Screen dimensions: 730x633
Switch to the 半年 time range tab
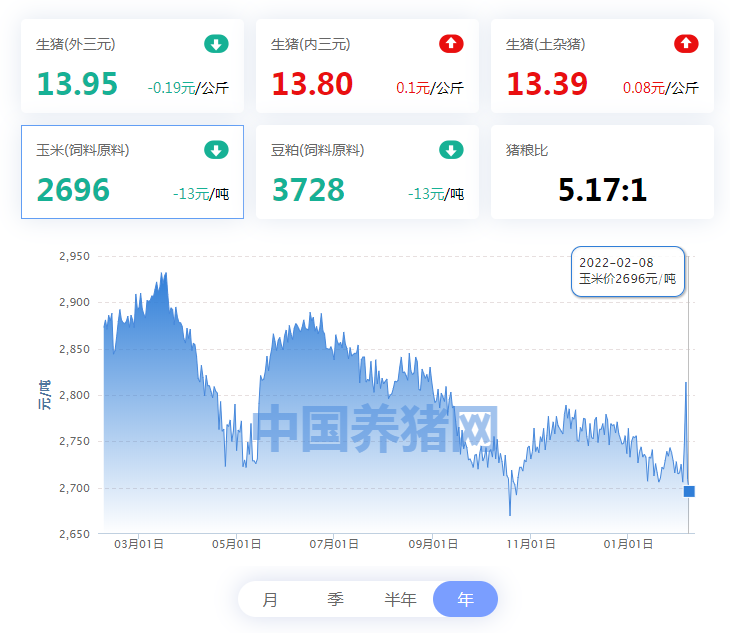(400, 599)
